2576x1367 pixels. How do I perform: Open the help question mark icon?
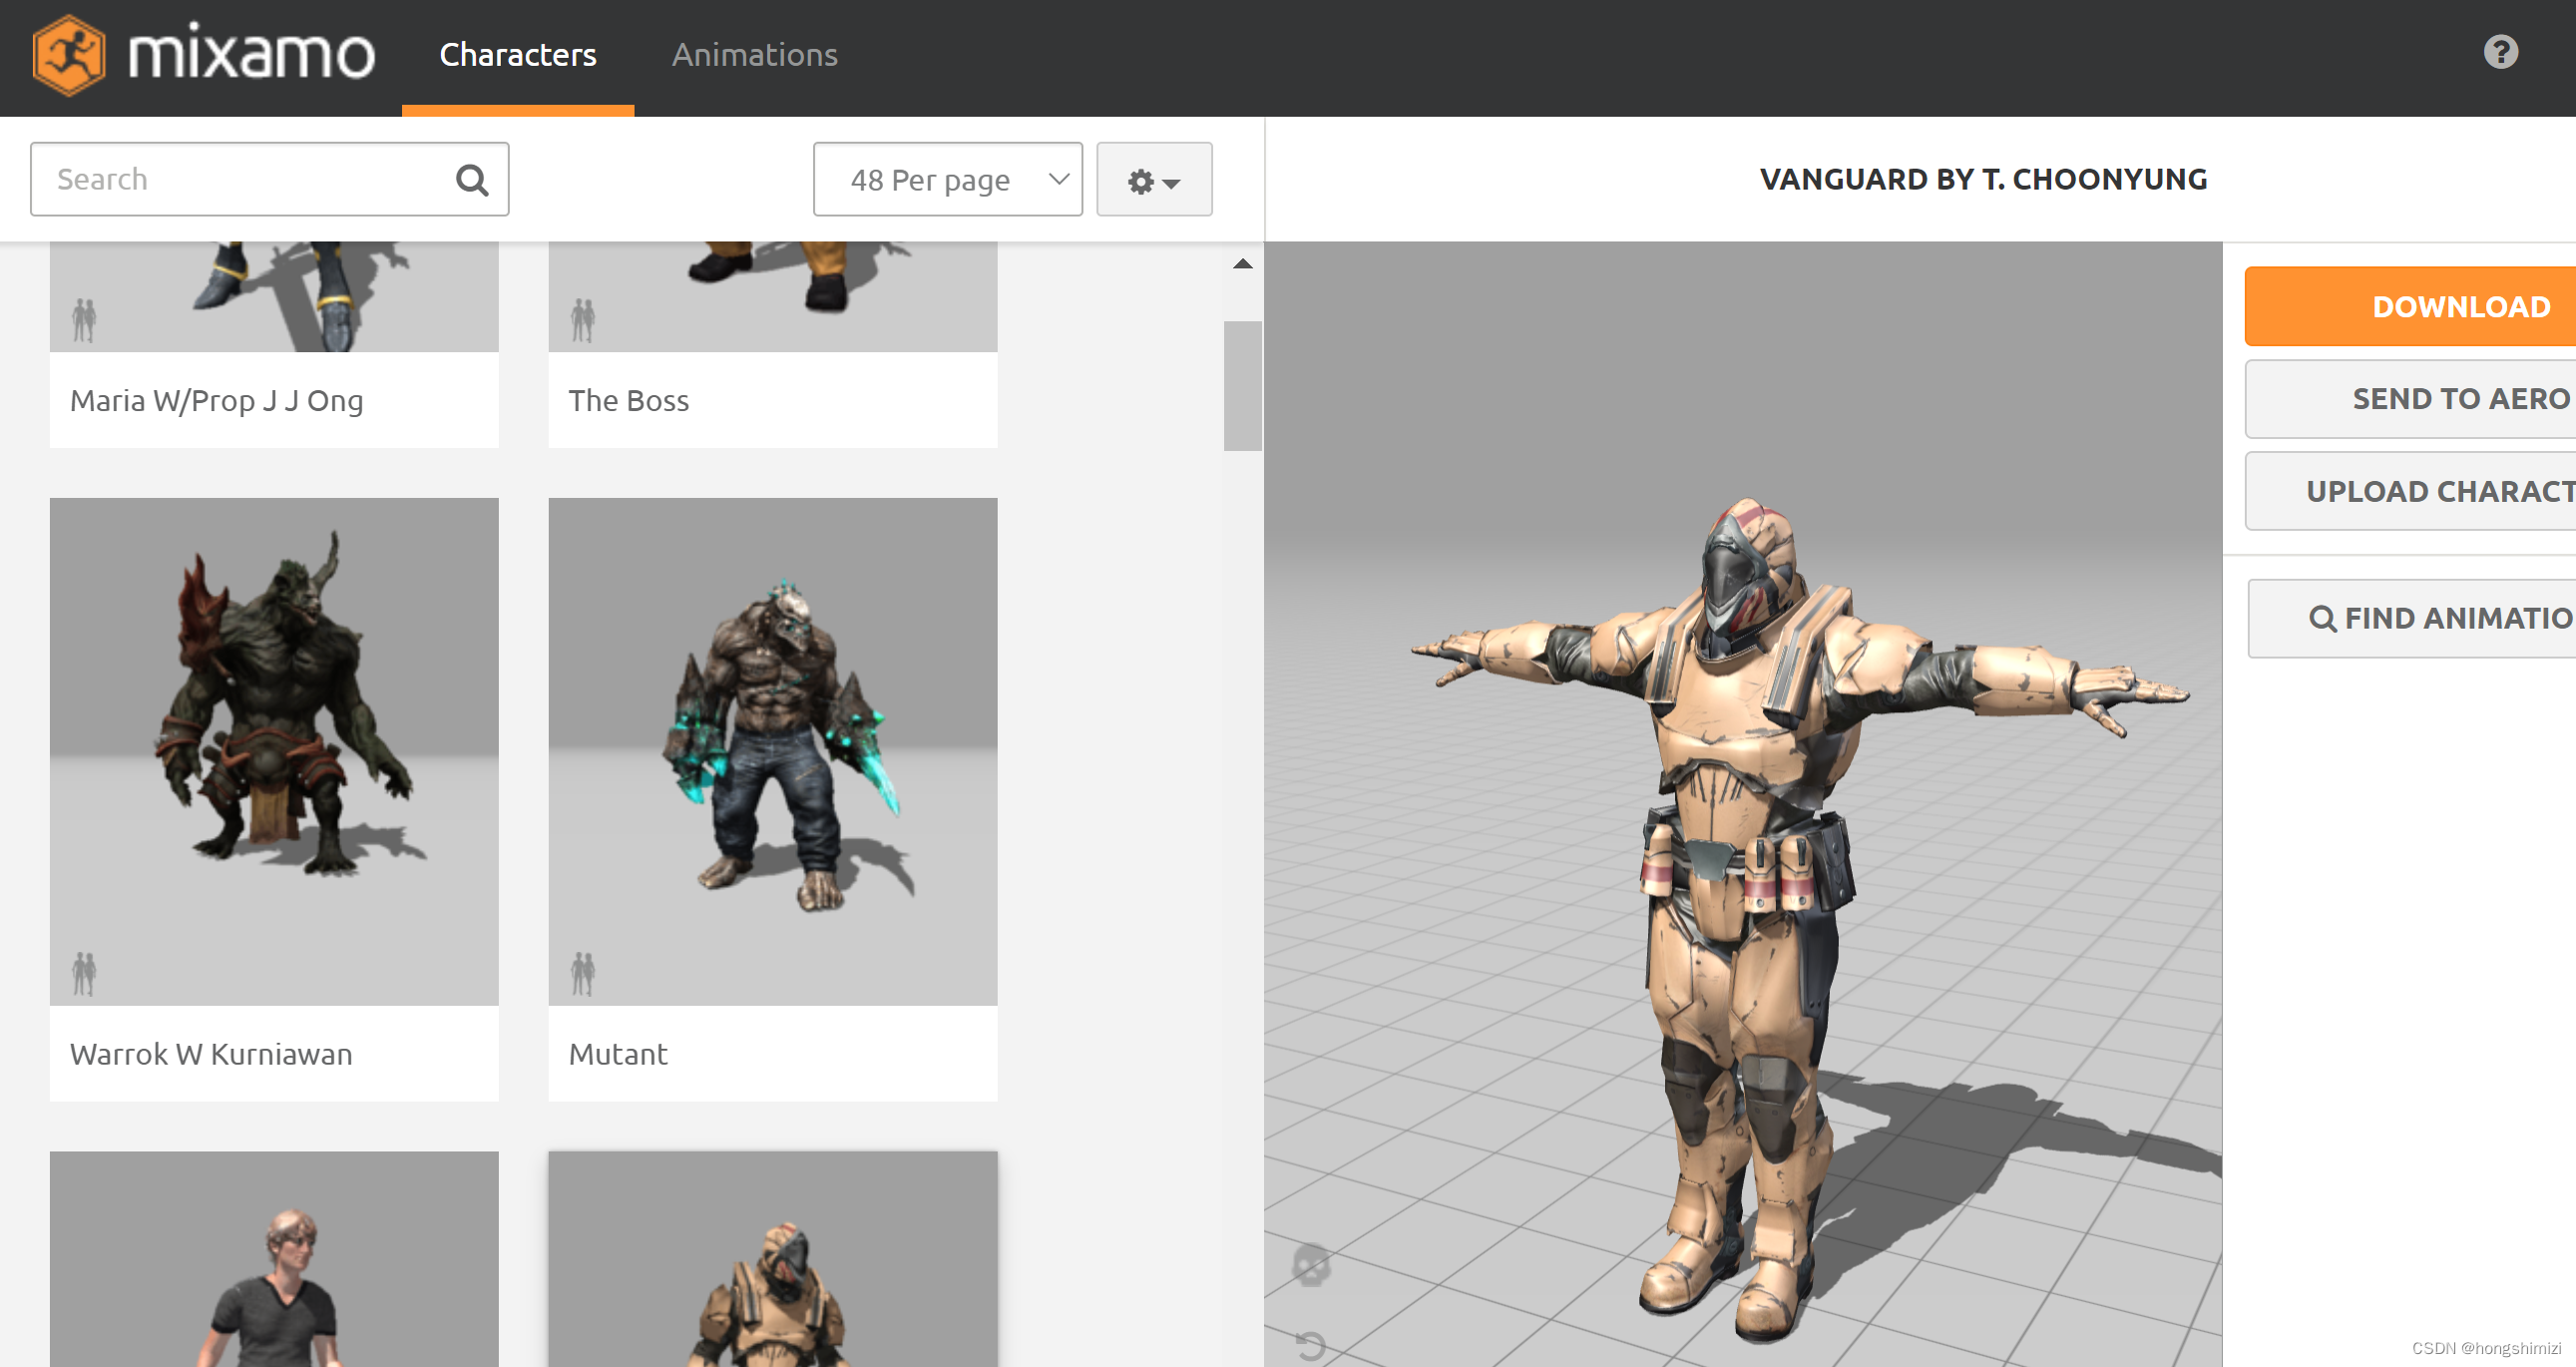(x=2500, y=52)
